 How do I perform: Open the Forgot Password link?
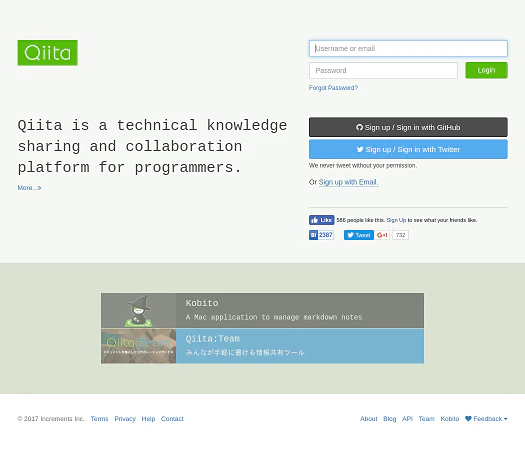(x=333, y=88)
